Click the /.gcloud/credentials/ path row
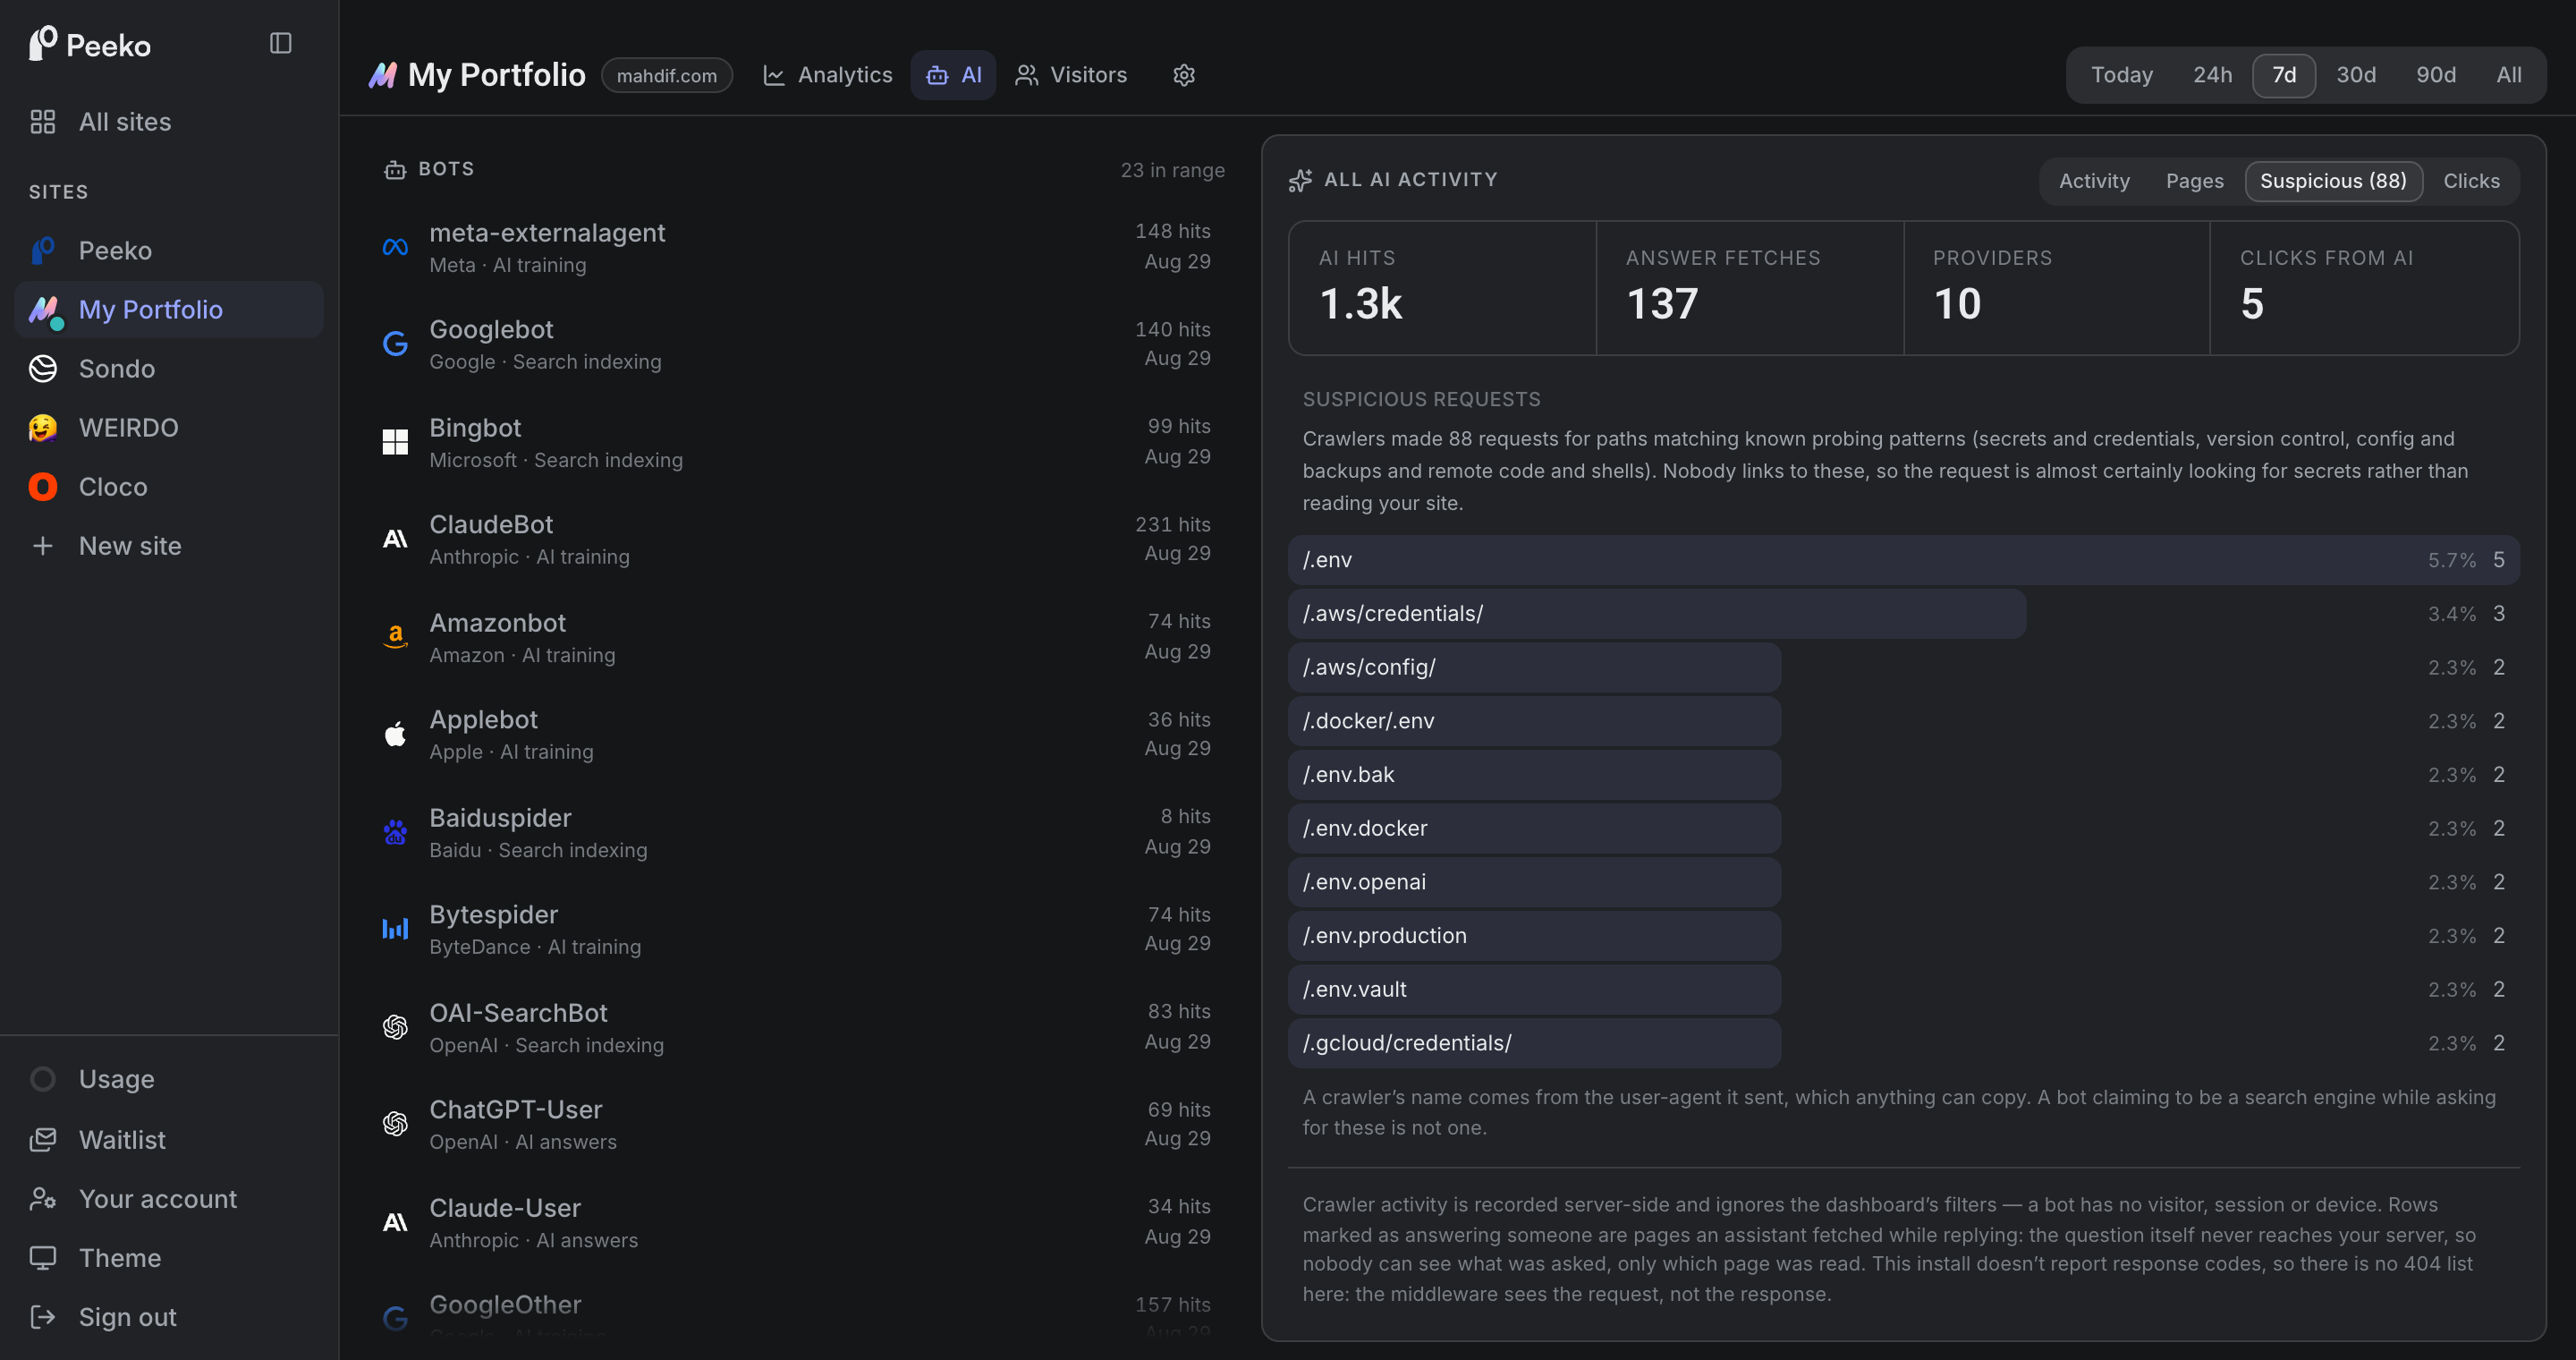Screen dimensions: 2576x1360 (1903, 1043)
